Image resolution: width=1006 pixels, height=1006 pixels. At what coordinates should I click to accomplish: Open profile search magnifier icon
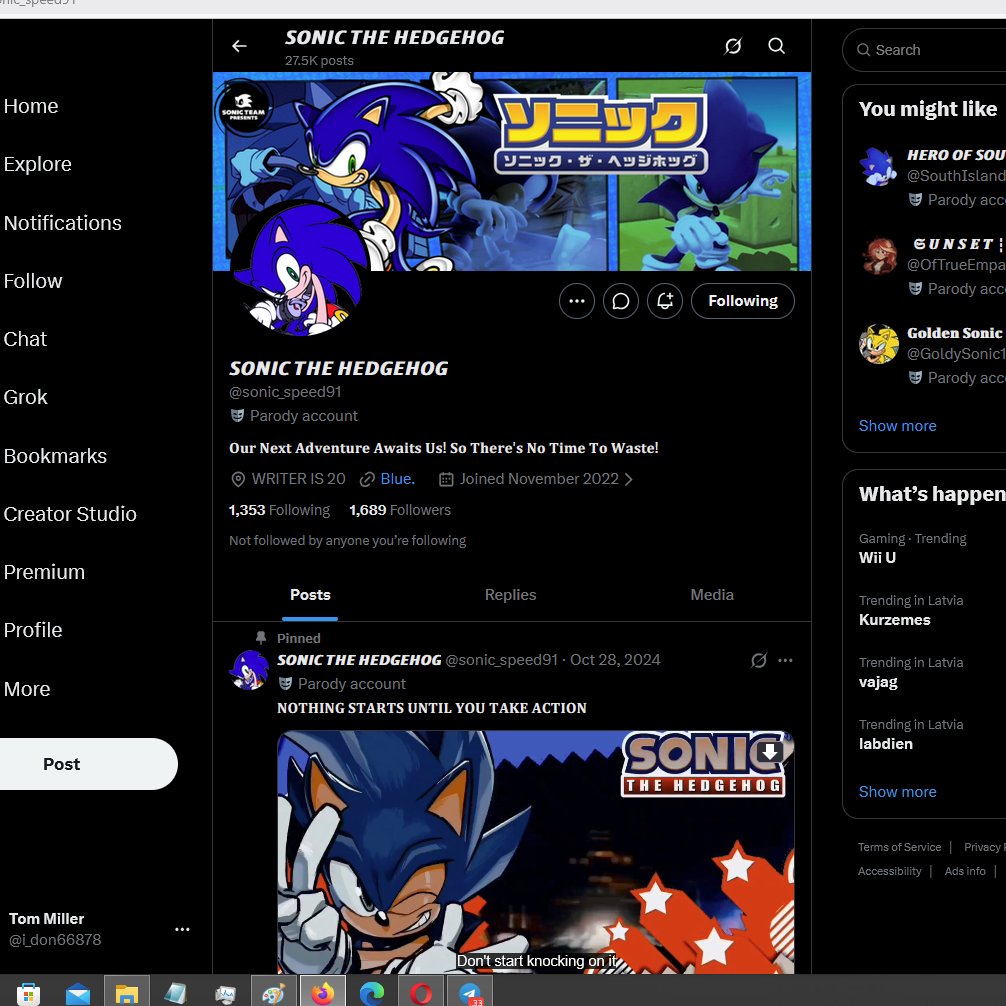[x=776, y=46]
